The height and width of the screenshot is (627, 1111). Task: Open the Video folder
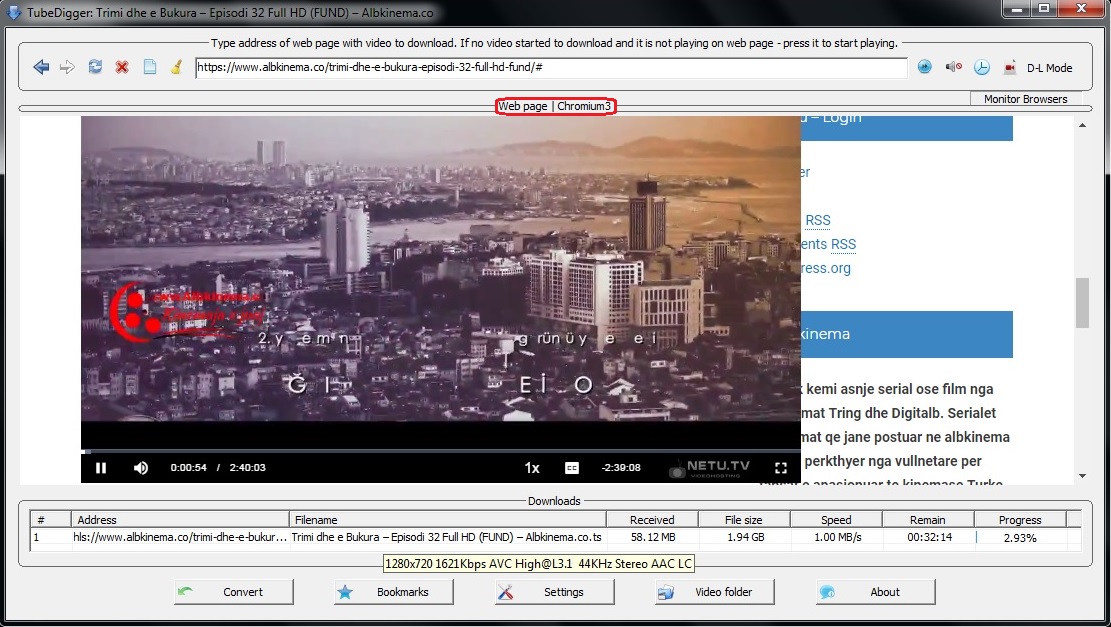point(715,592)
